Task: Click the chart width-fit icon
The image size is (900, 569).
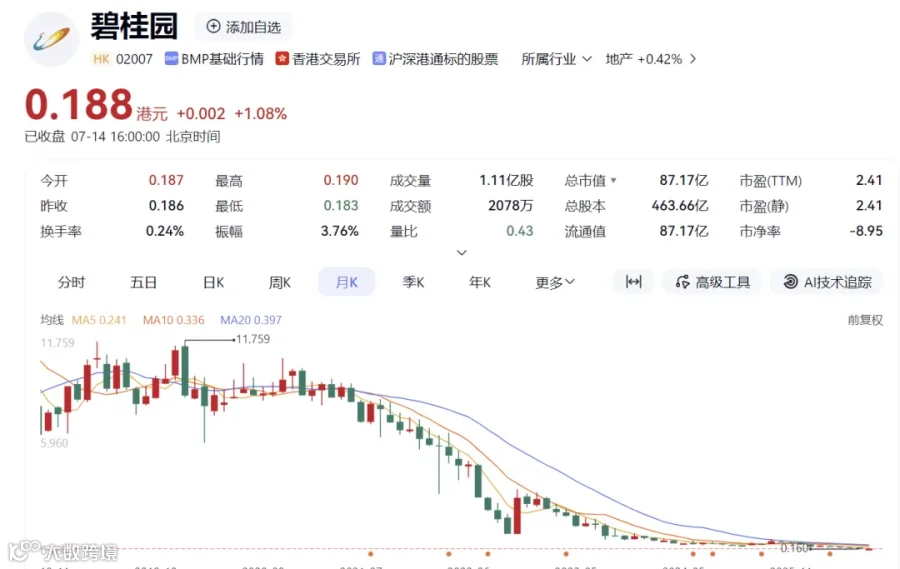Action: [633, 282]
